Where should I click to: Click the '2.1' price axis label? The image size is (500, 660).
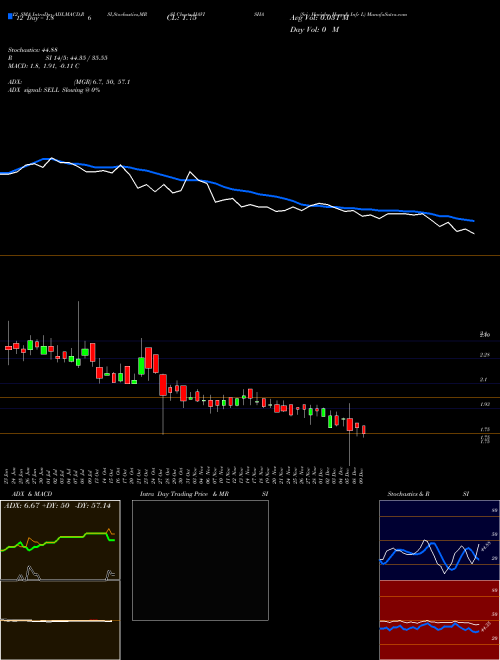pyautogui.click(x=484, y=380)
